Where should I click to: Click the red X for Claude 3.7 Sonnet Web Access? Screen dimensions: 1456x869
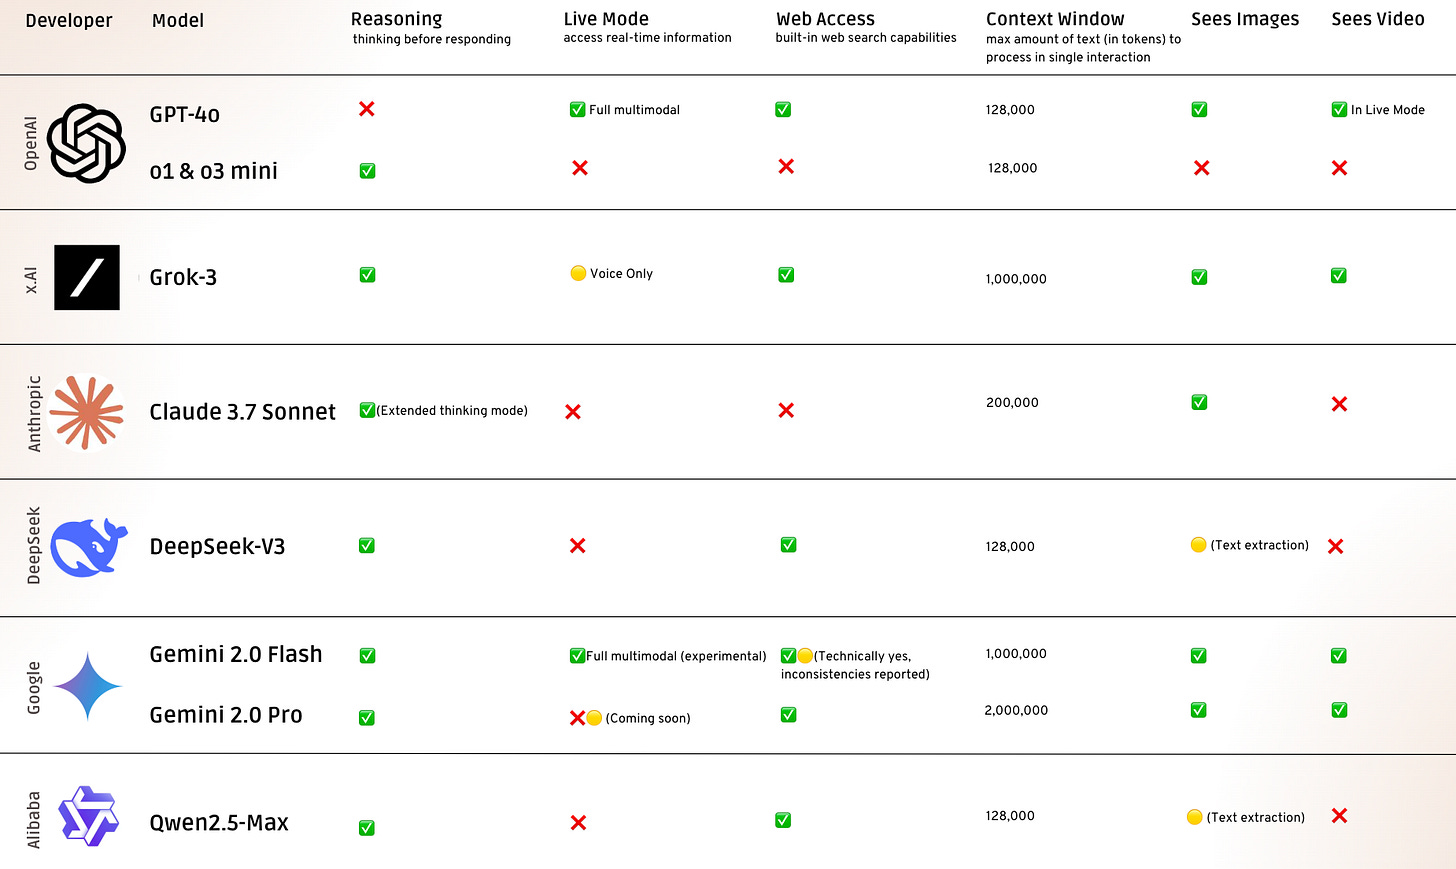pyautogui.click(x=786, y=410)
